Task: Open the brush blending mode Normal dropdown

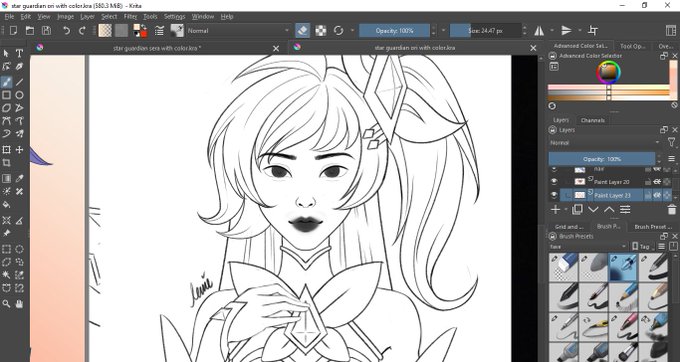Action: (238, 31)
